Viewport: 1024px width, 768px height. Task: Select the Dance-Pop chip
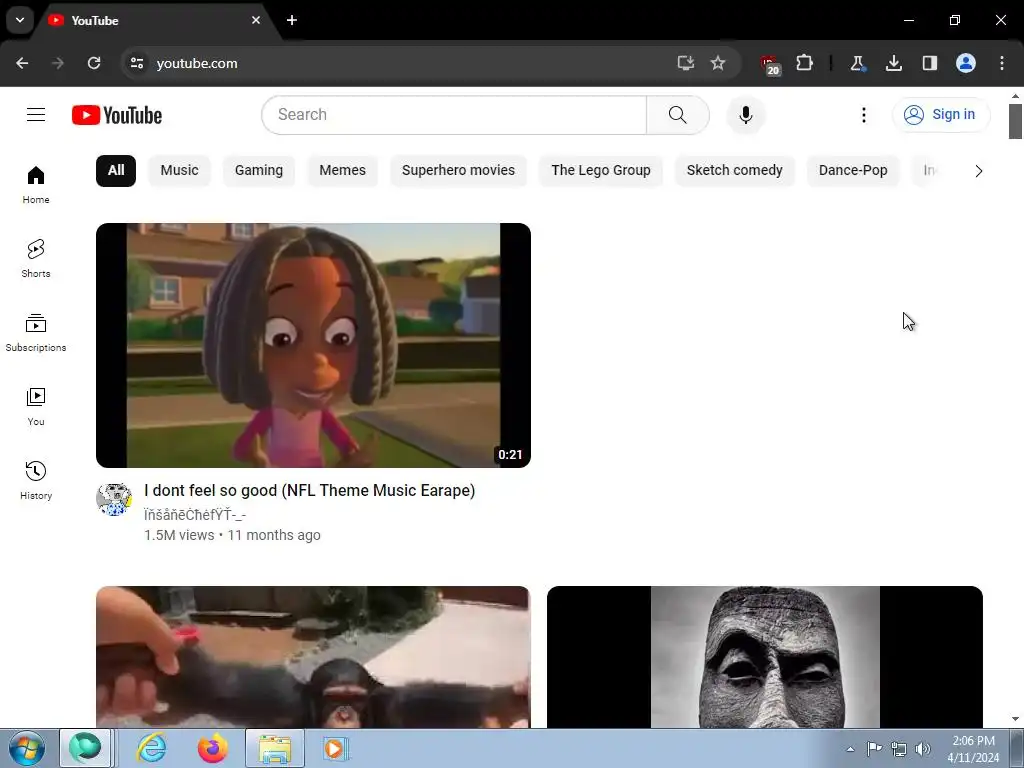pyautogui.click(x=853, y=170)
